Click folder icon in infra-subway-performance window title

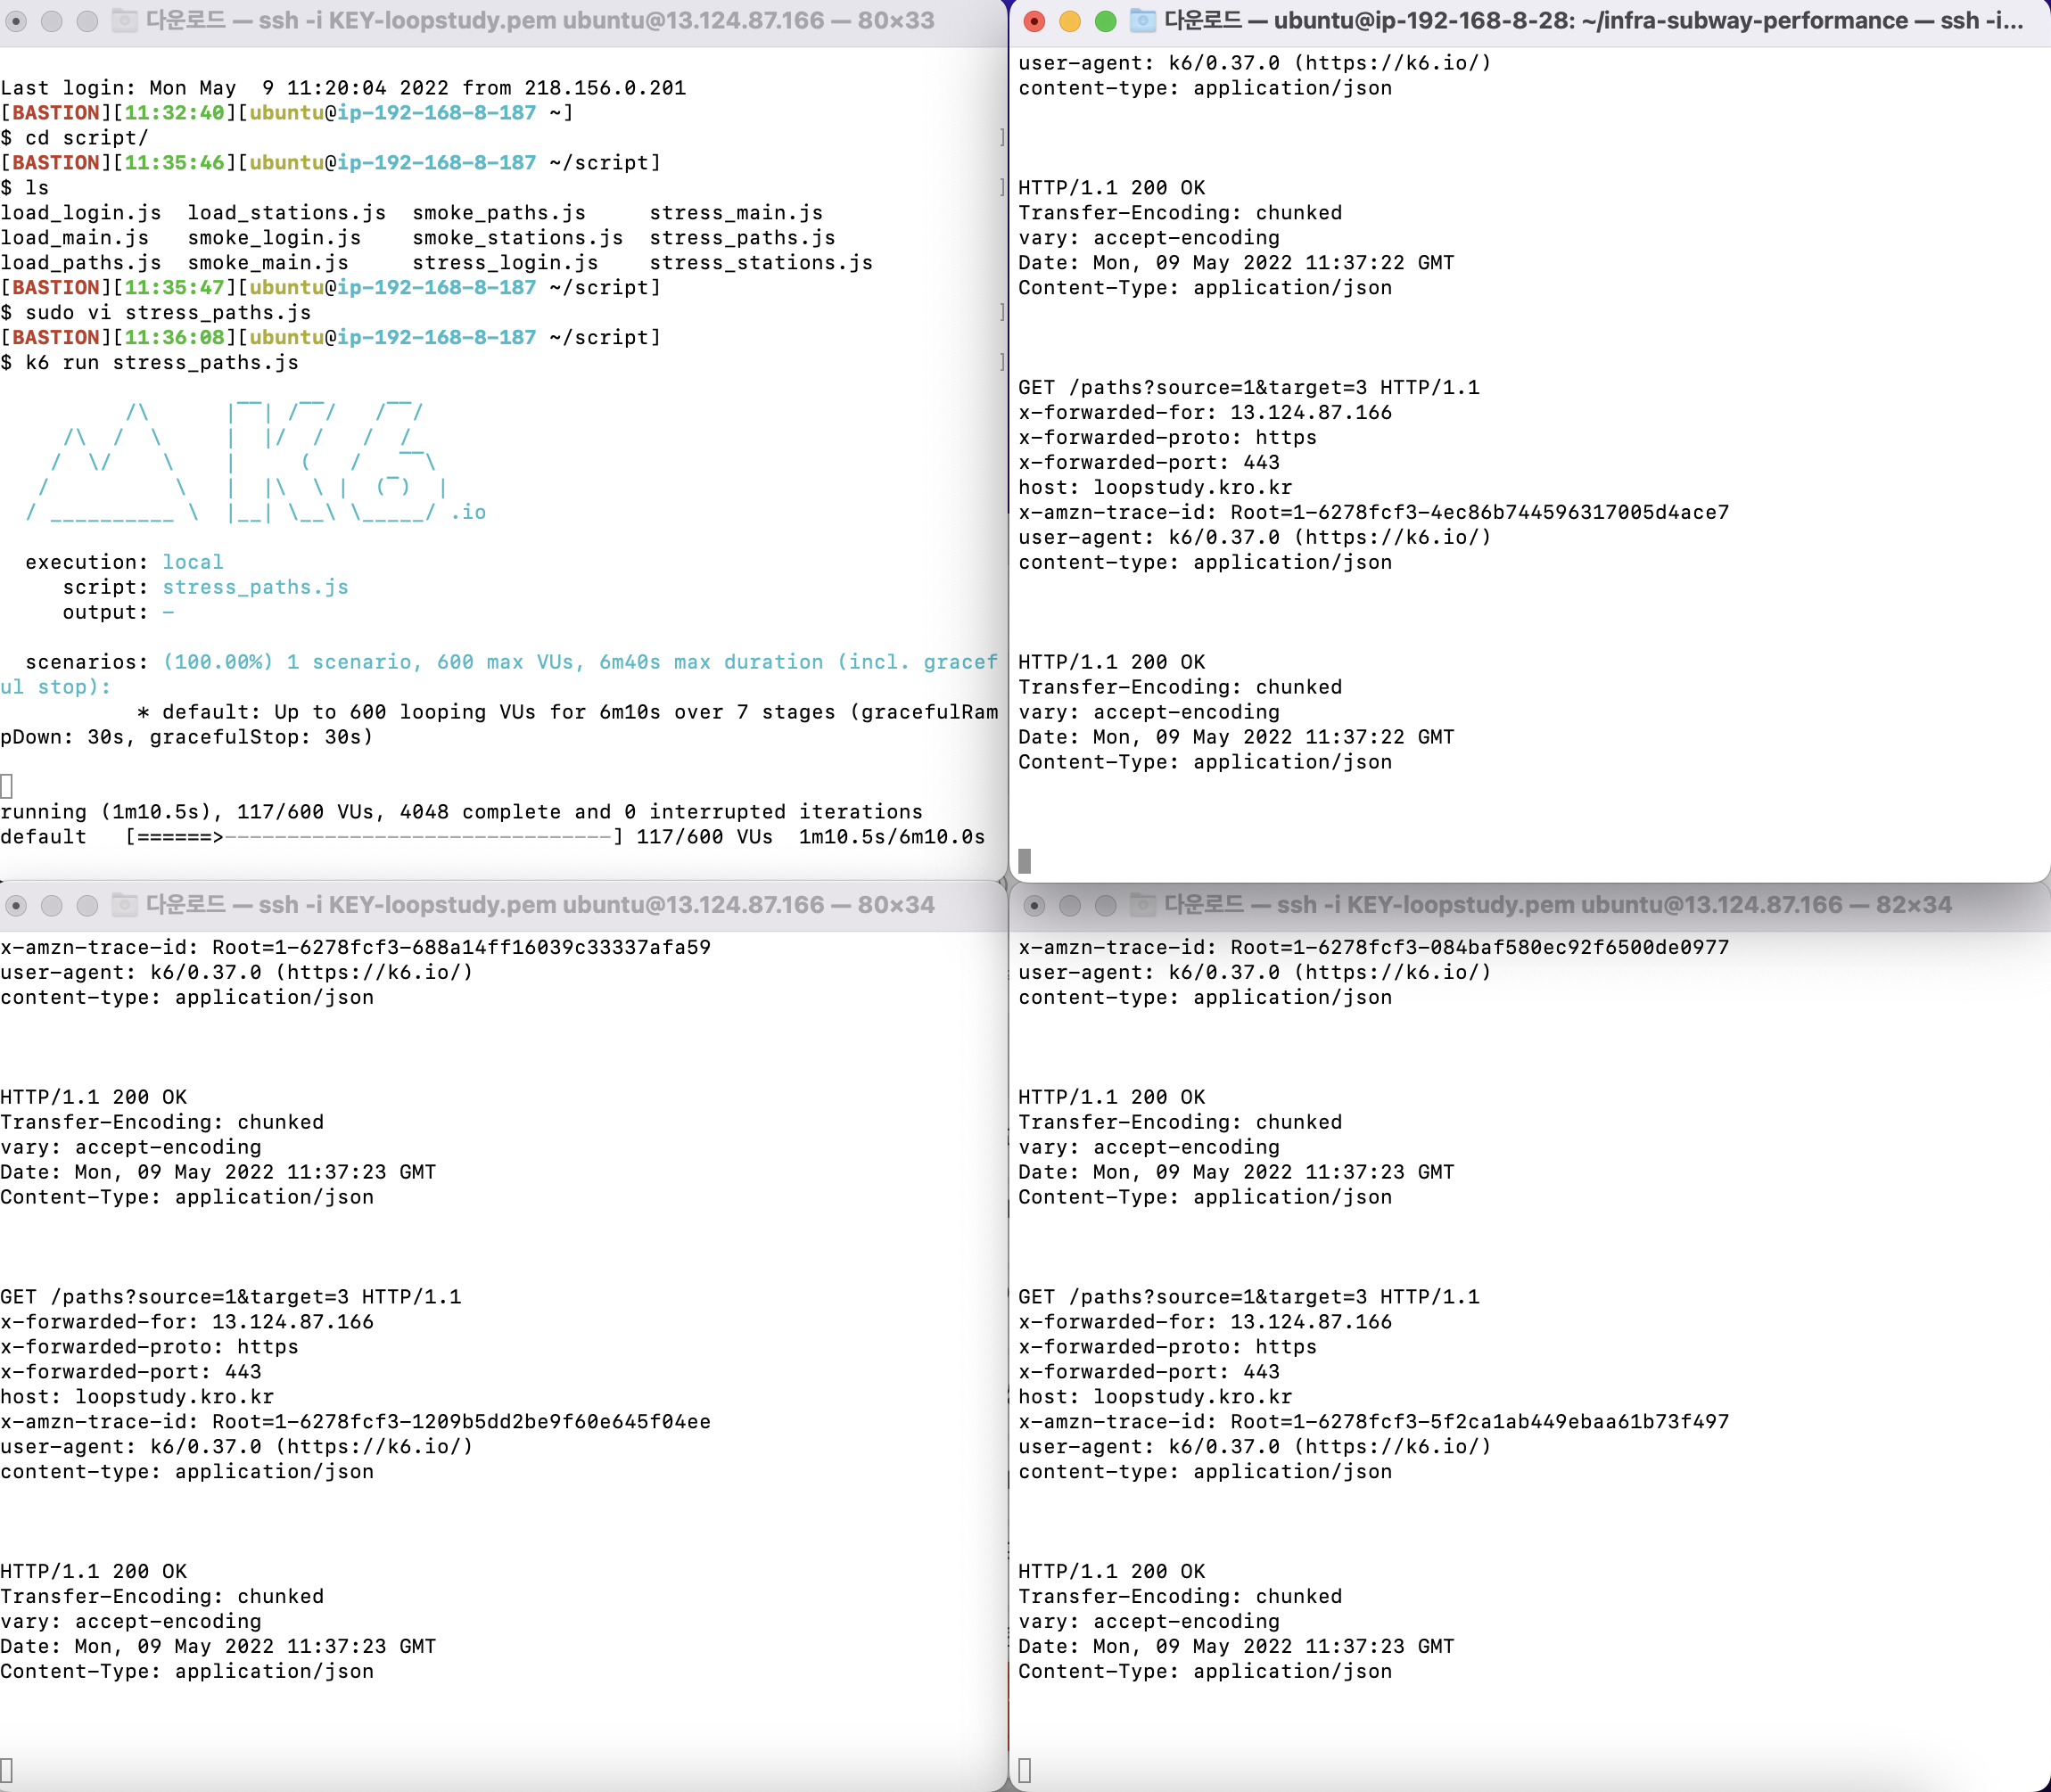click(x=1142, y=20)
